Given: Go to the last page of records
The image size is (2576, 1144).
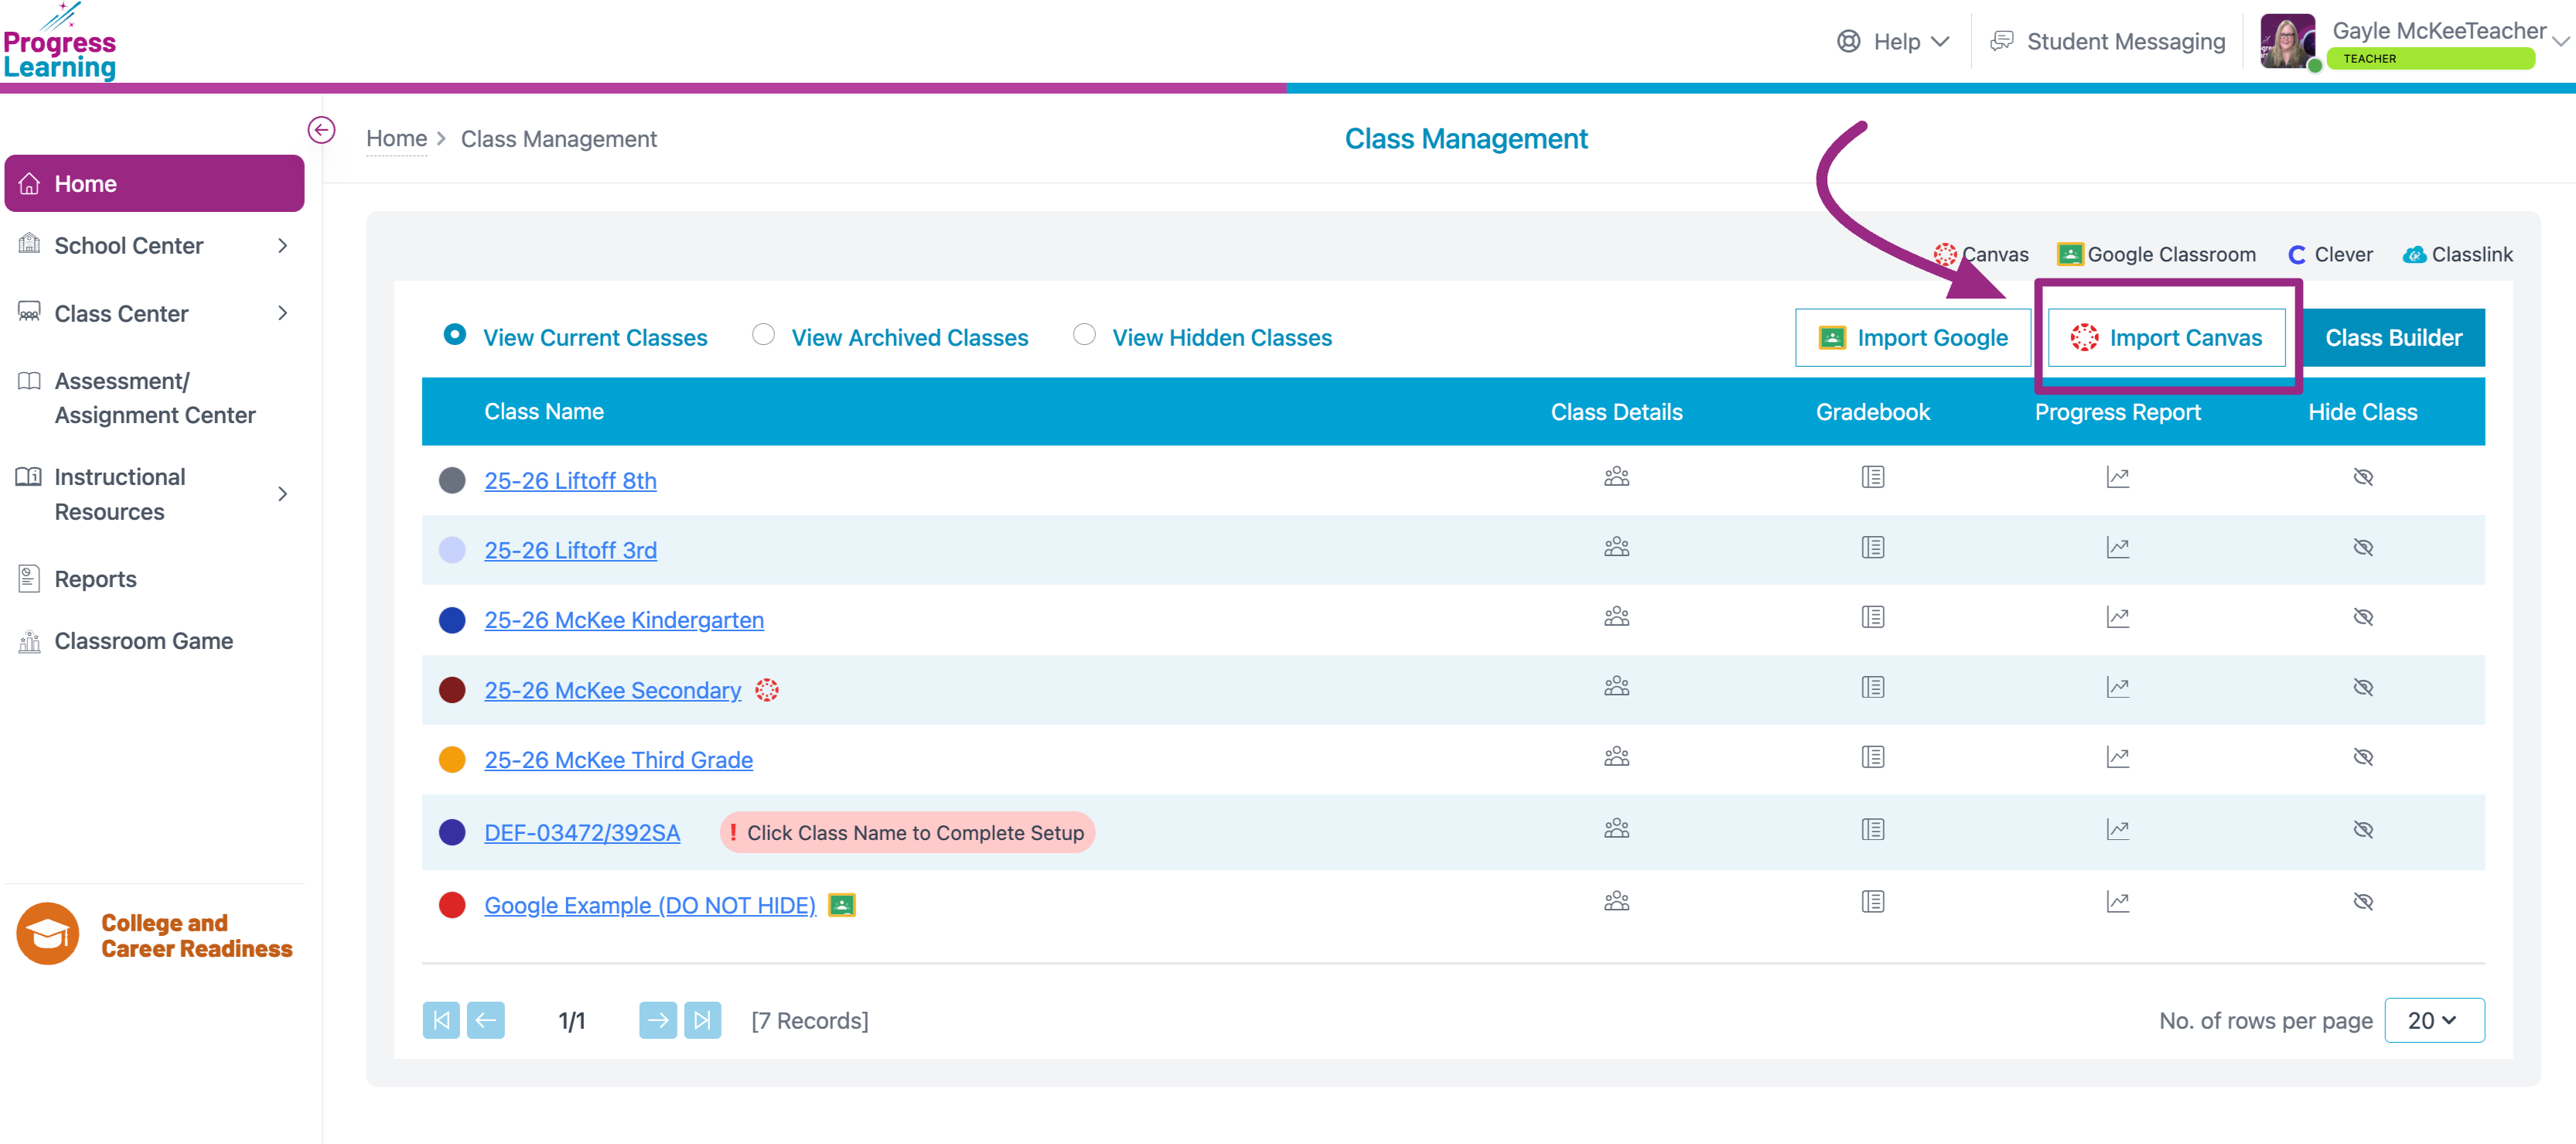Looking at the screenshot, I should pyautogui.click(x=702, y=1020).
